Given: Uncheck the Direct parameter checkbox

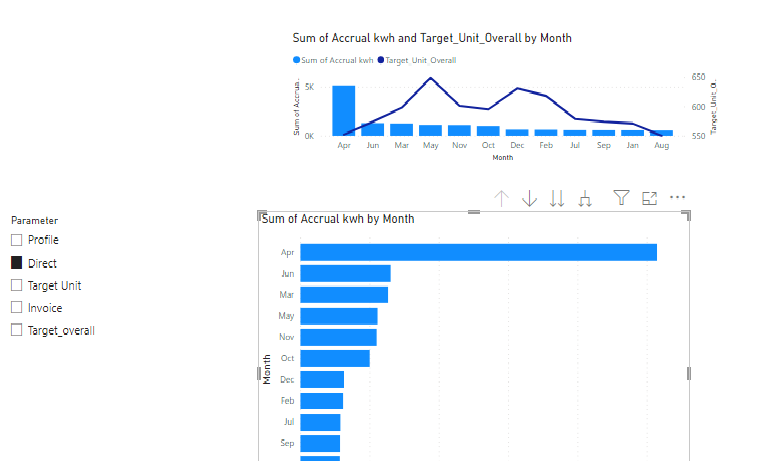Looking at the screenshot, I should (x=17, y=263).
